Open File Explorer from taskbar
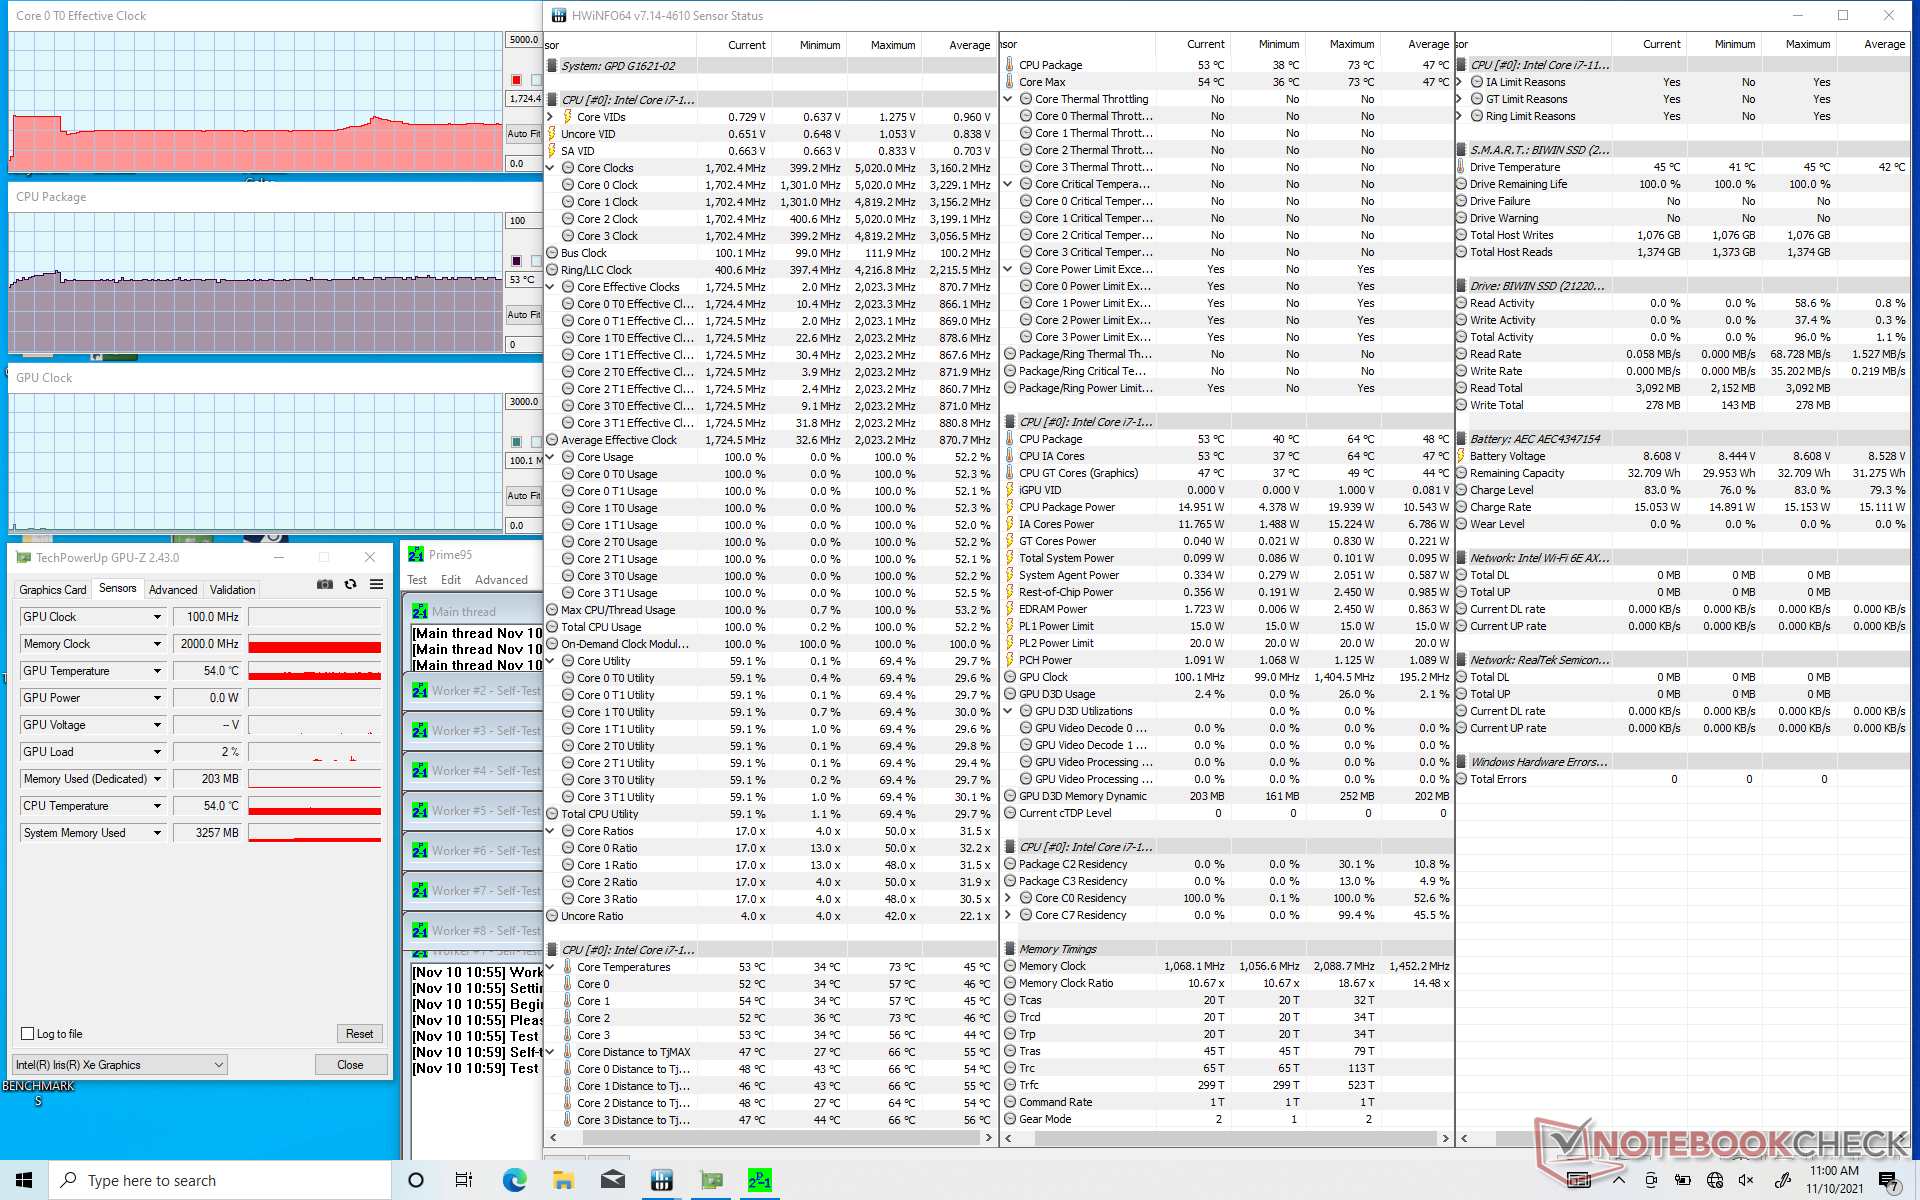The image size is (1920, 1200). pos(563,1180)
